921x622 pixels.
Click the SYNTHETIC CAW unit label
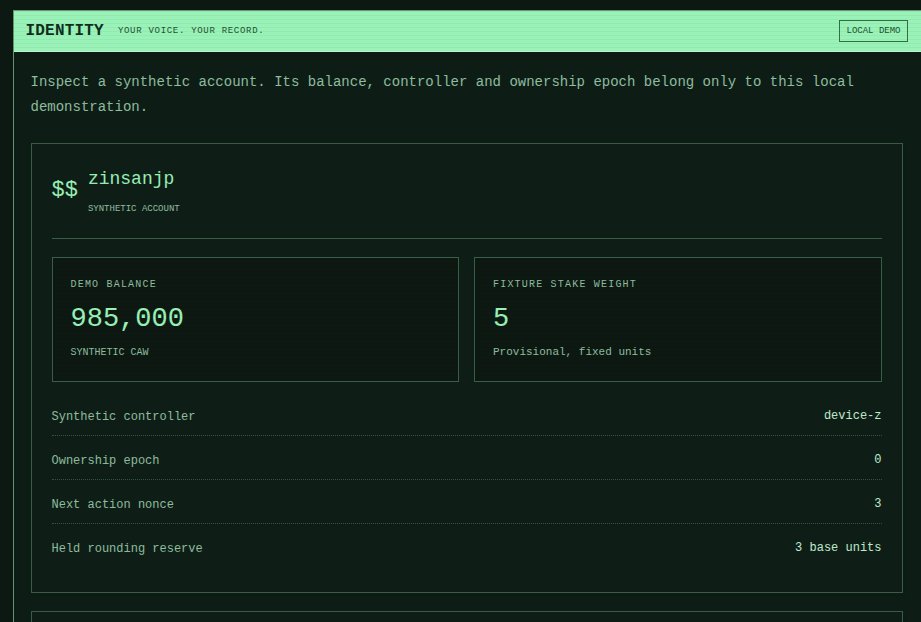tap(110, 351)
